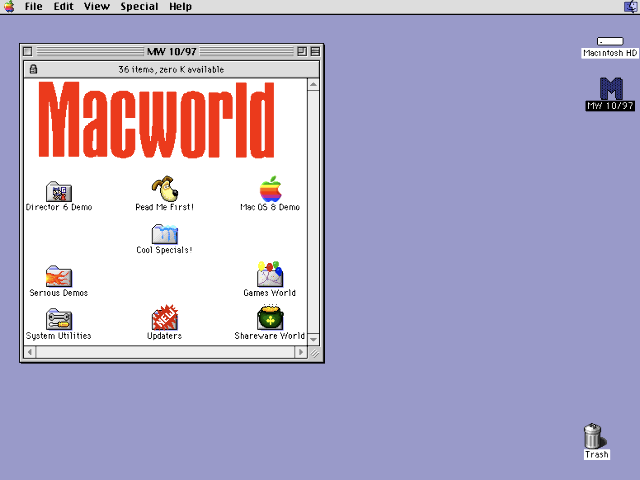640x480 pixels.
Task: Select the Games World balloons icon
Action: [x=270, y=274]
